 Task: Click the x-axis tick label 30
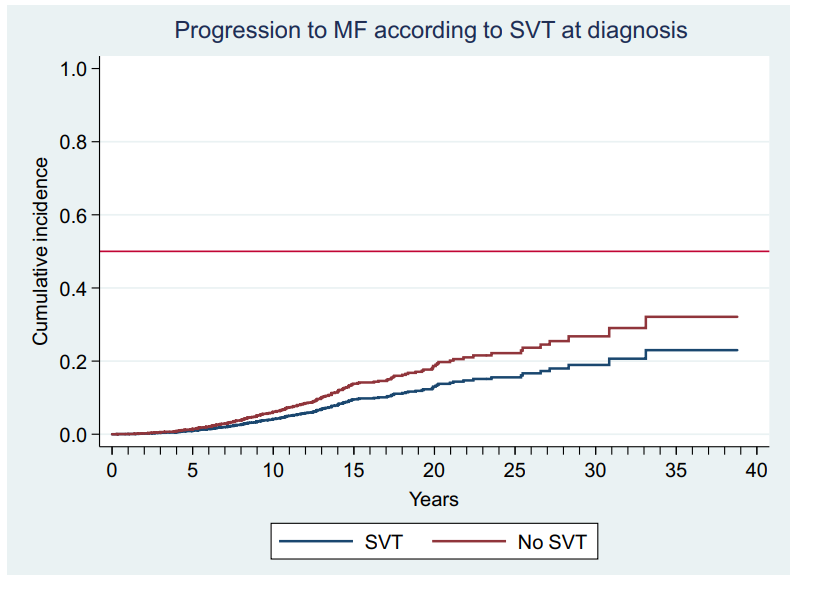tap(596, 471)
